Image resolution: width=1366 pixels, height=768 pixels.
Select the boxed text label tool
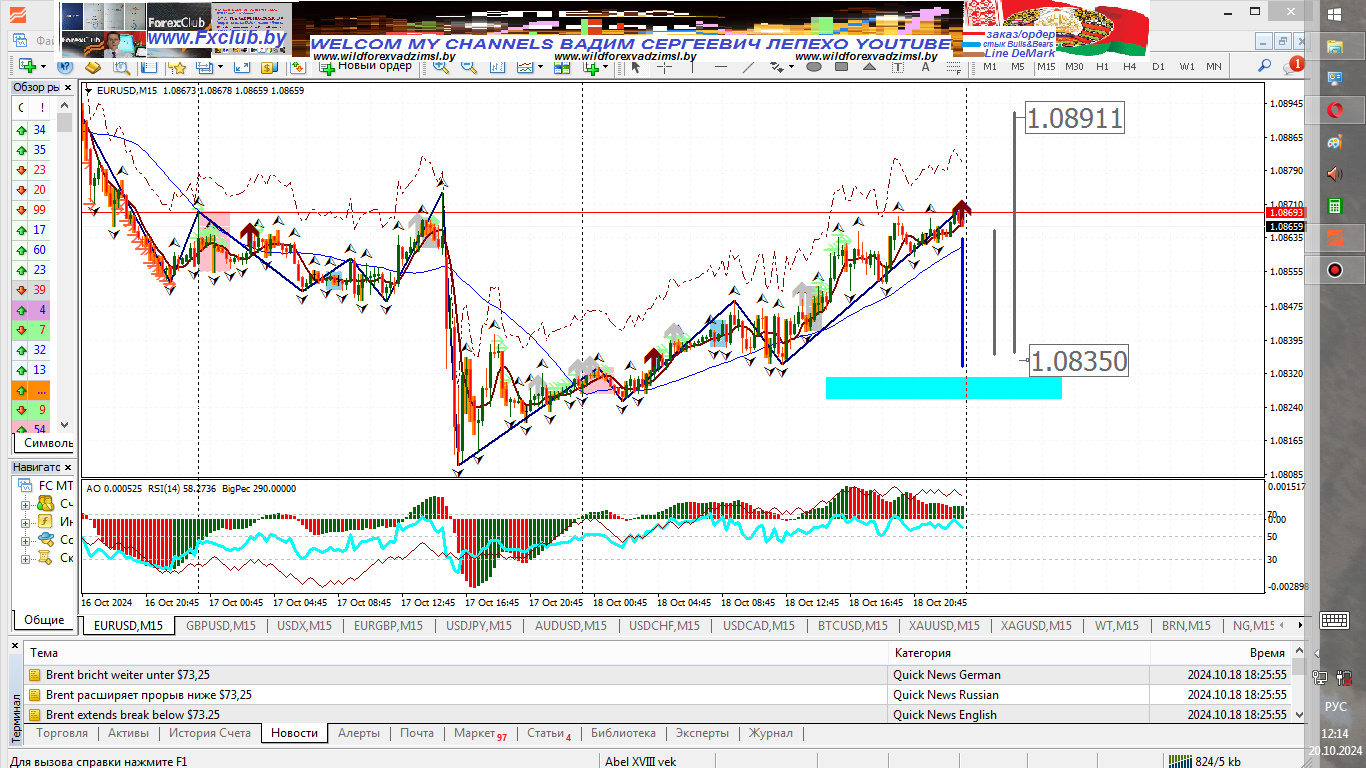897,66
